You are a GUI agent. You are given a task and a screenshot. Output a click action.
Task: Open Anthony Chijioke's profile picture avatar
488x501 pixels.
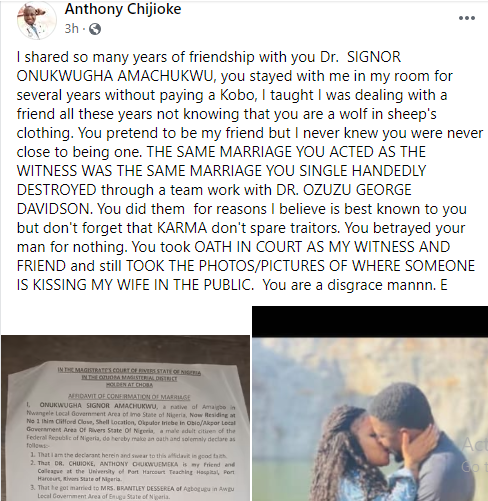(37, 21)
